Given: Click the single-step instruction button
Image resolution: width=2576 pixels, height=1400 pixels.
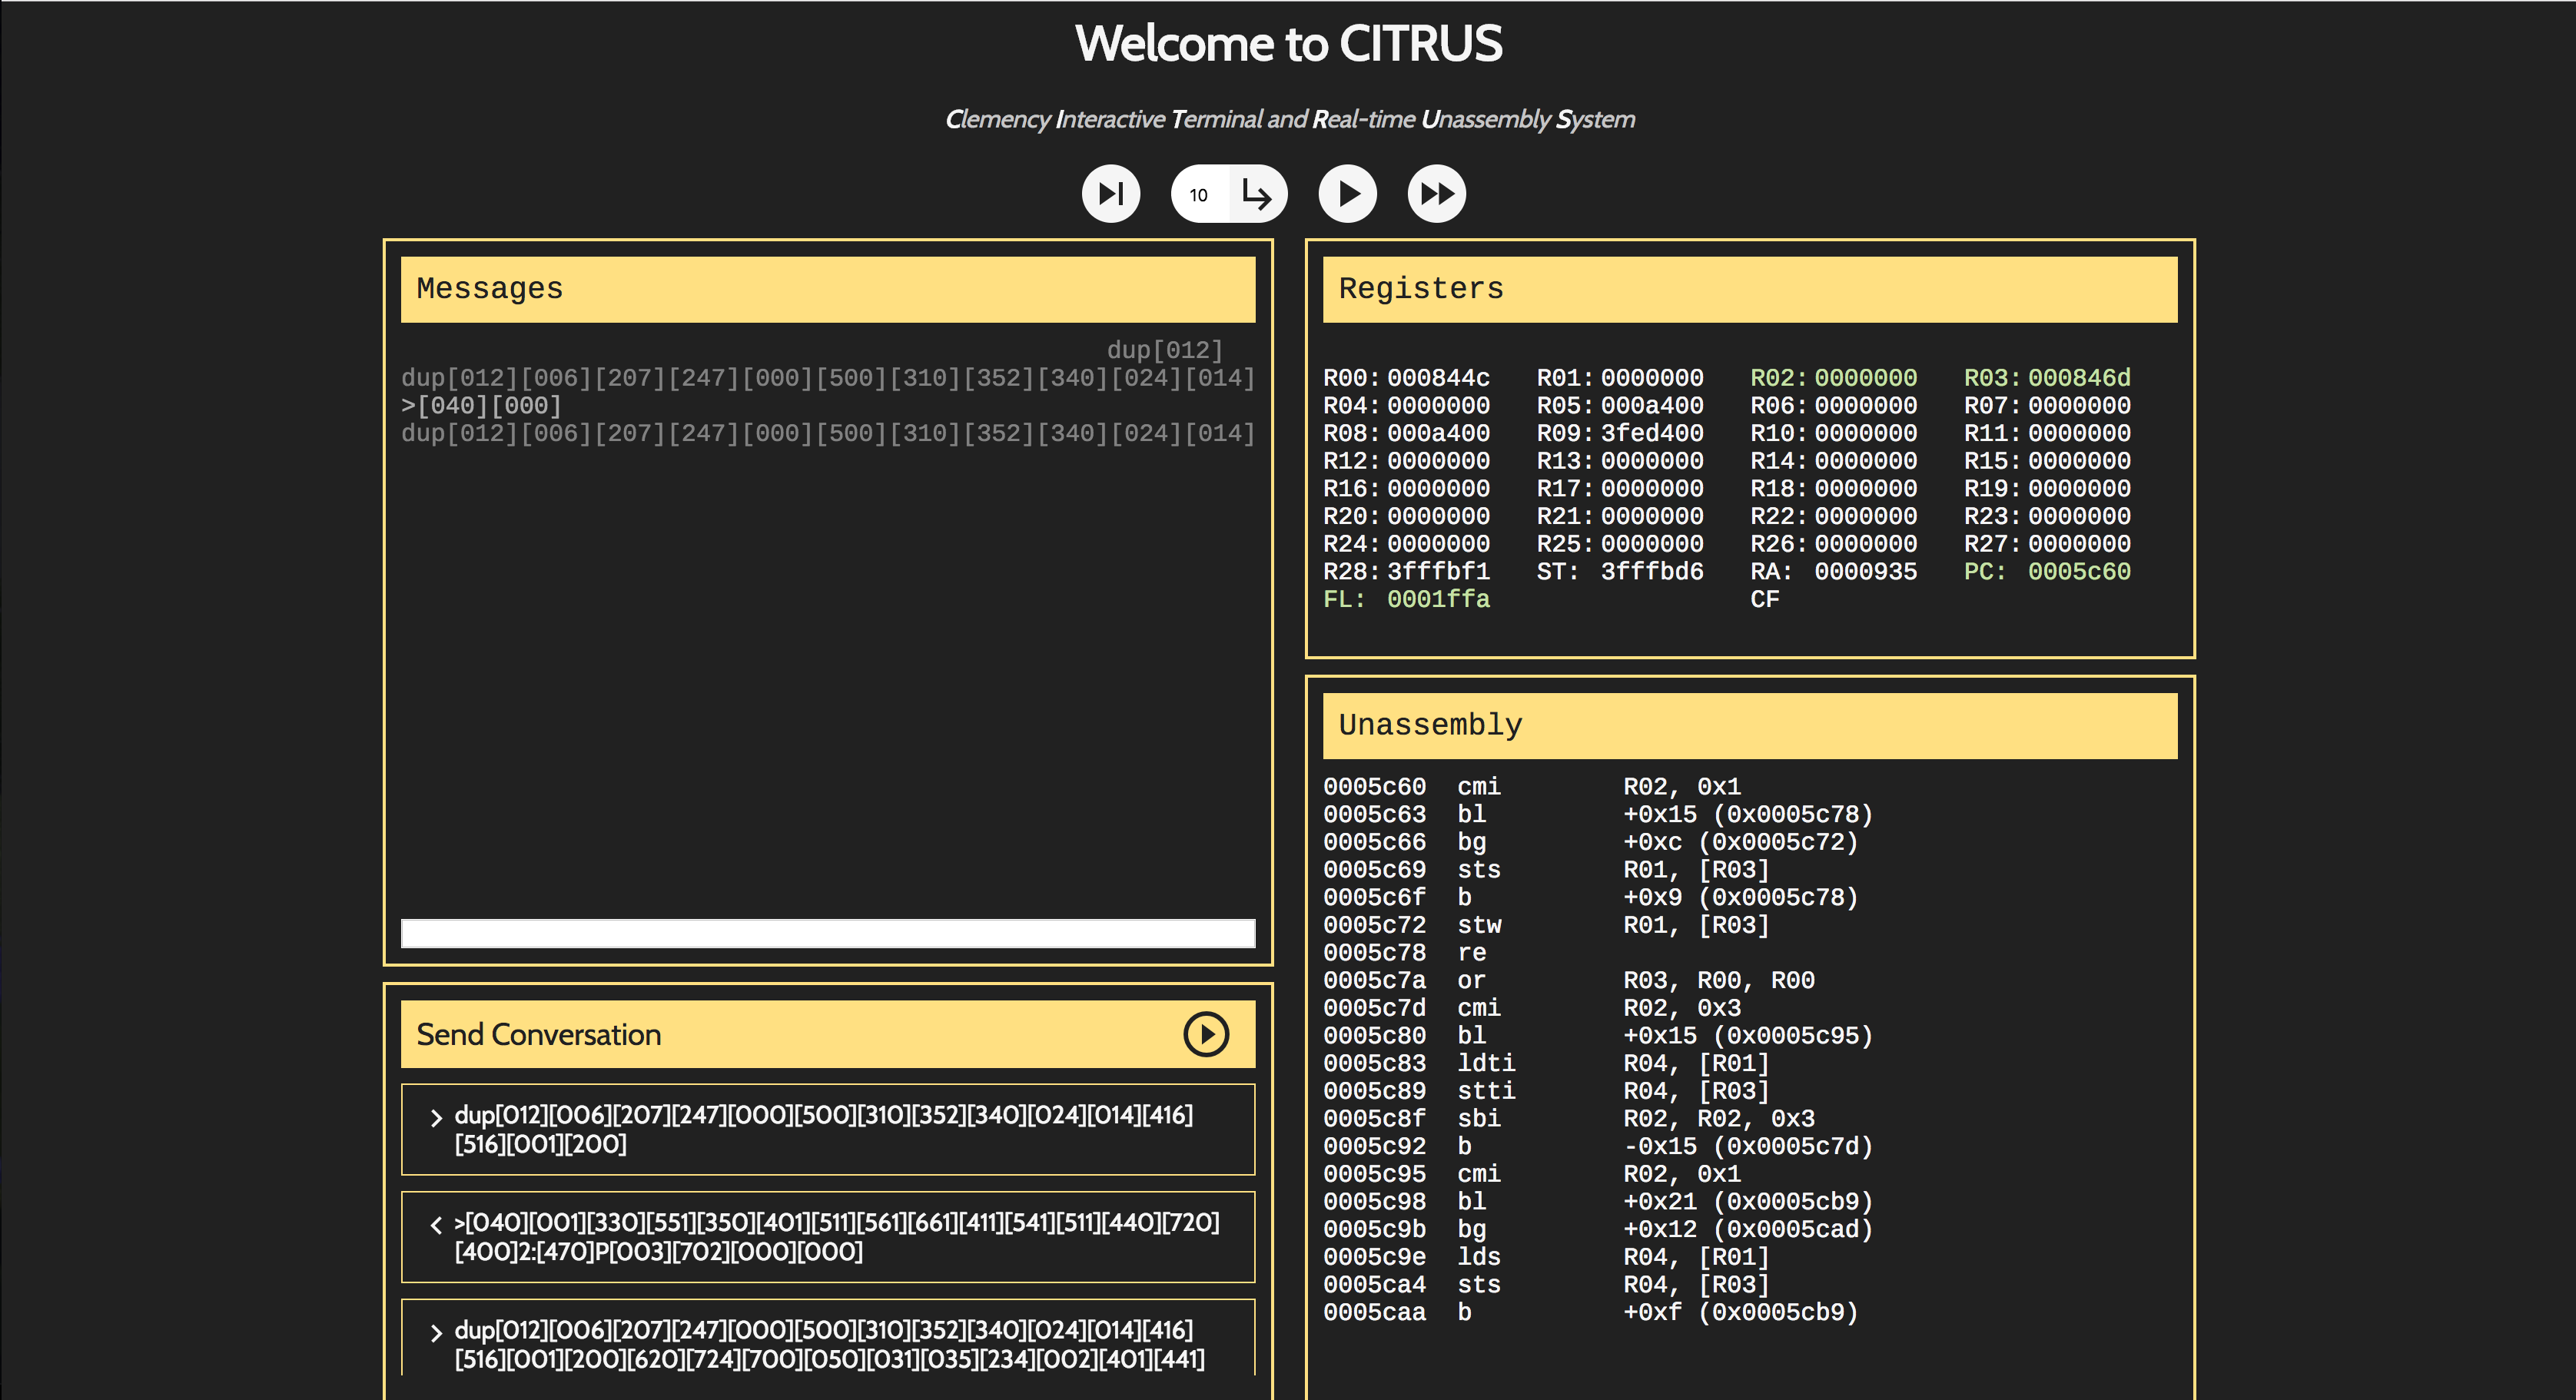Looking at the screenshot, I should (1110, 193).
